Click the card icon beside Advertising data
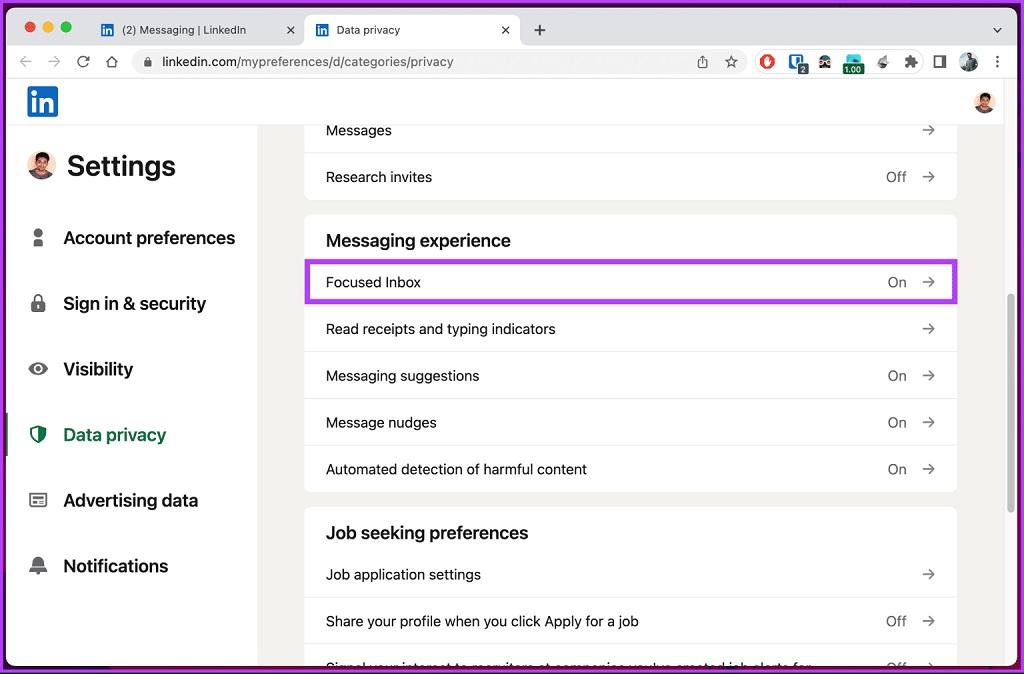 point(38,500)
